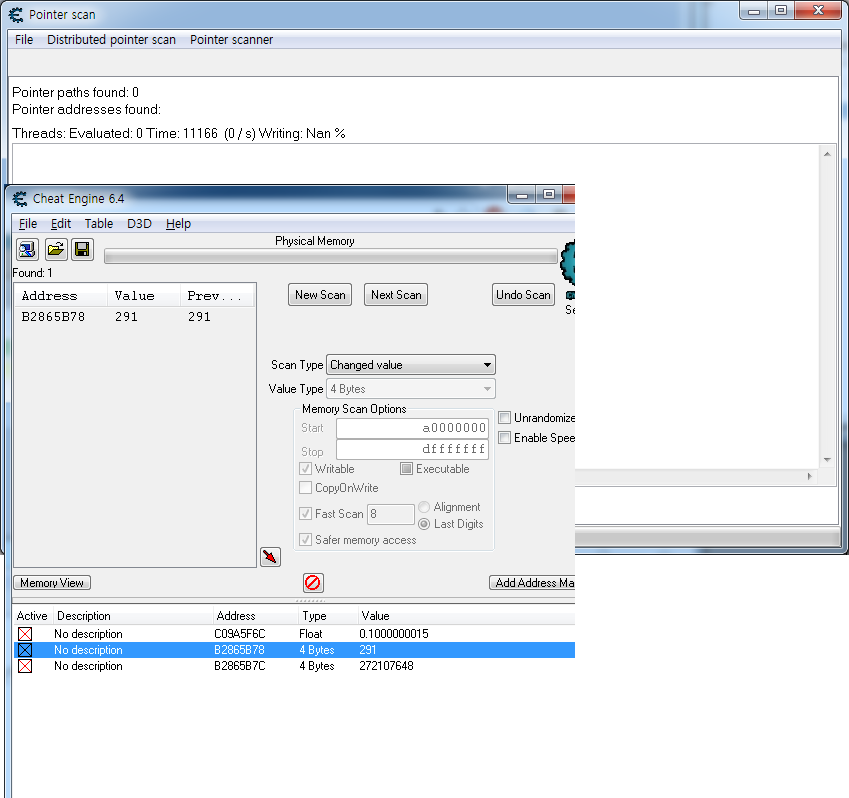Click the Physical Memory label

pyautogui.click(x=315, y=241)
